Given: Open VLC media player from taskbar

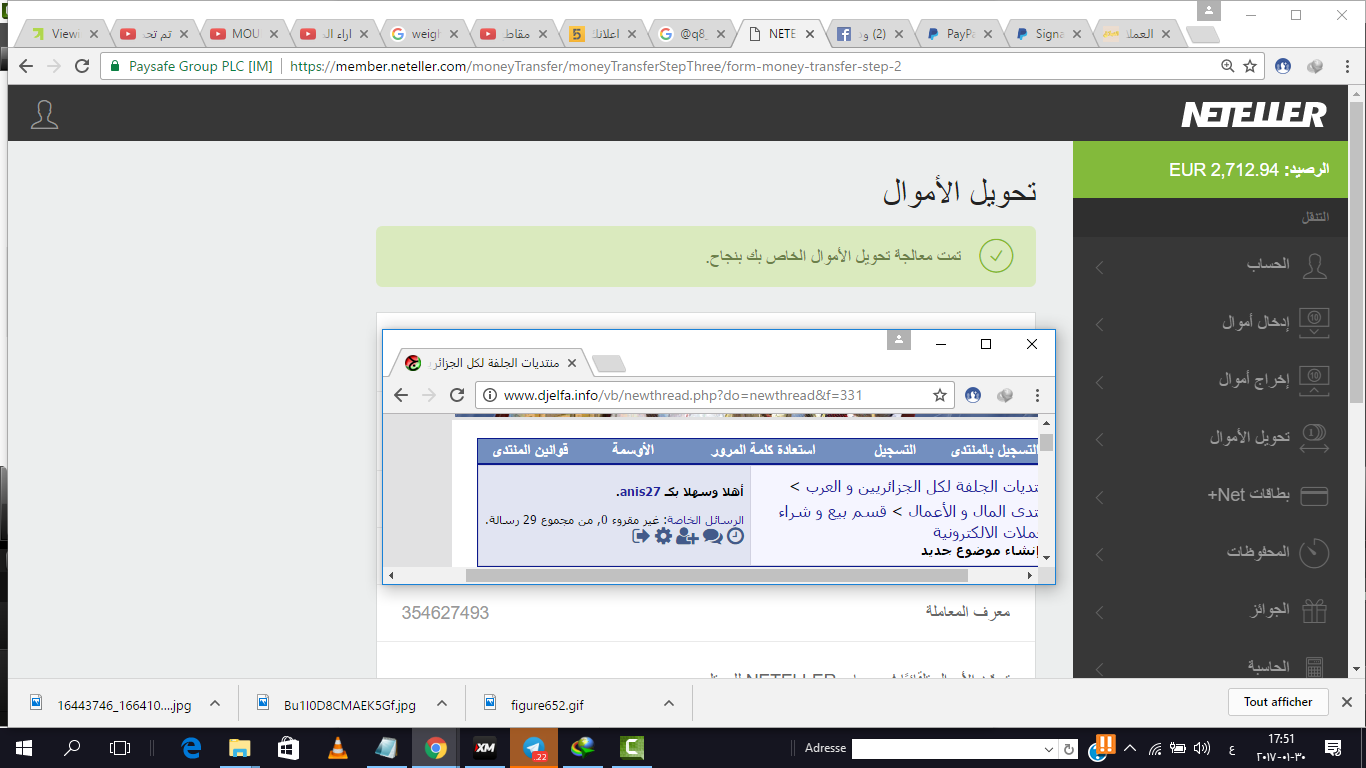Looking at the screenshot, I should [338, 747].
